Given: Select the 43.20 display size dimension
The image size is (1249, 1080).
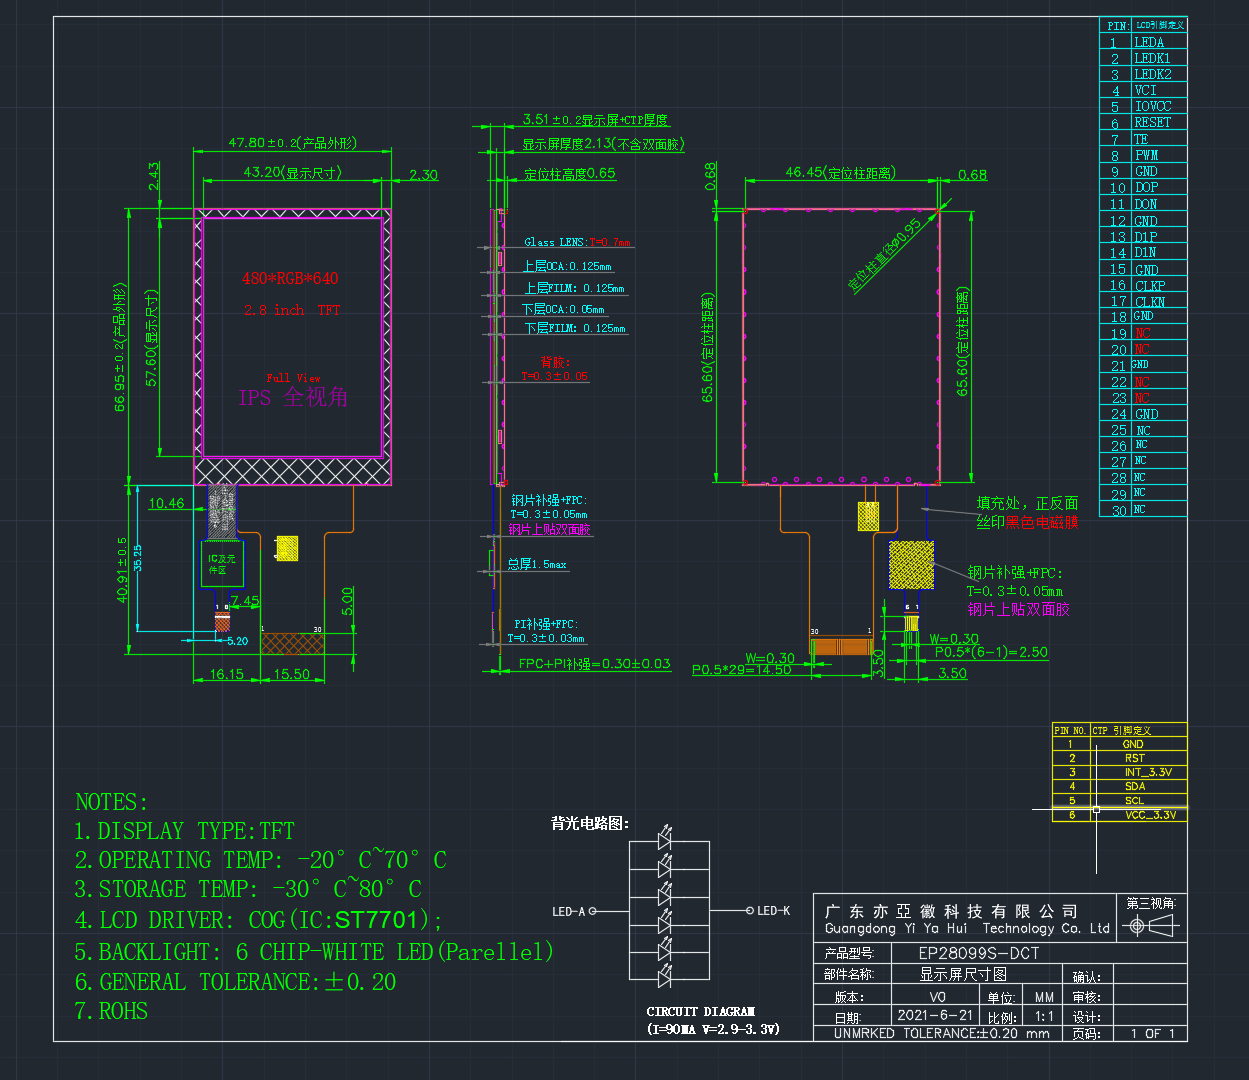Looking at the screenshot, I should (292, 172).
